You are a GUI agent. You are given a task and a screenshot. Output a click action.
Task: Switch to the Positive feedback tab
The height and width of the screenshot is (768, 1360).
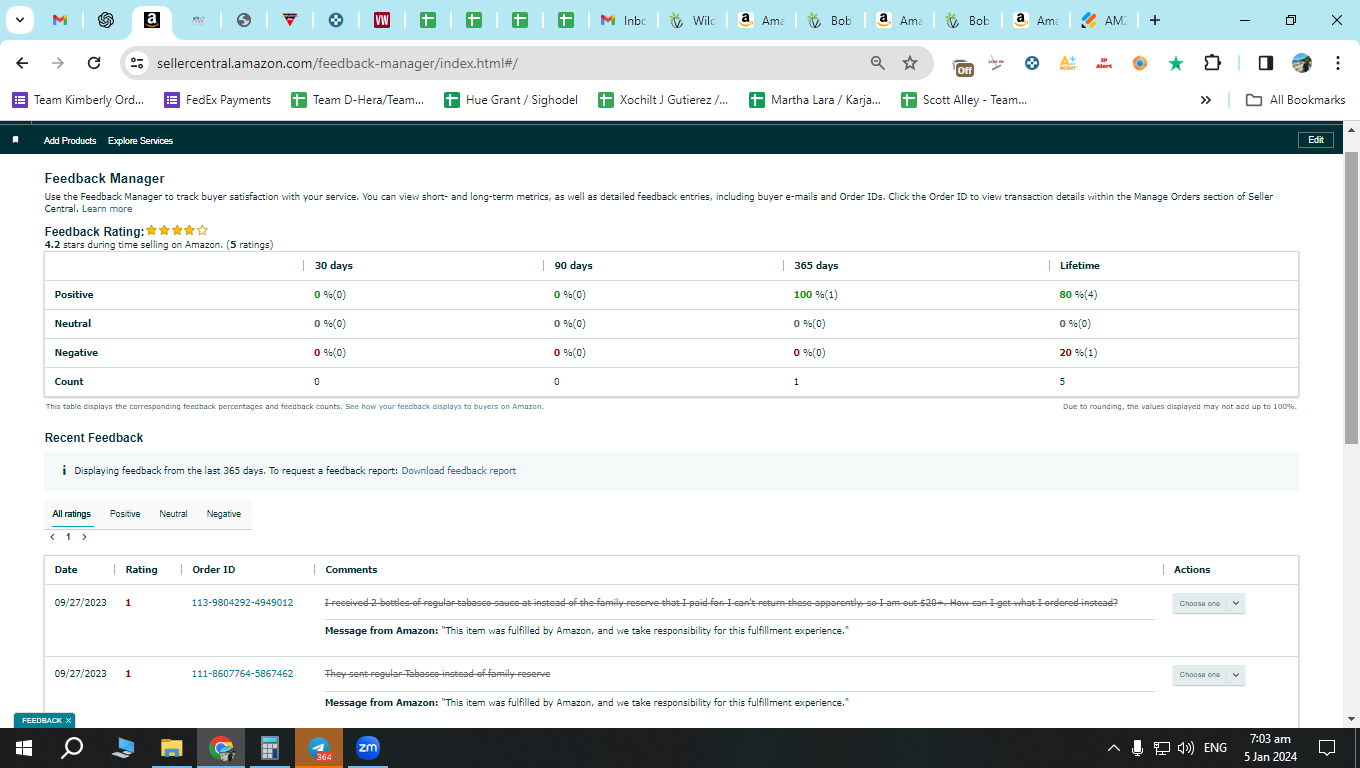click(x=125, y=514)
